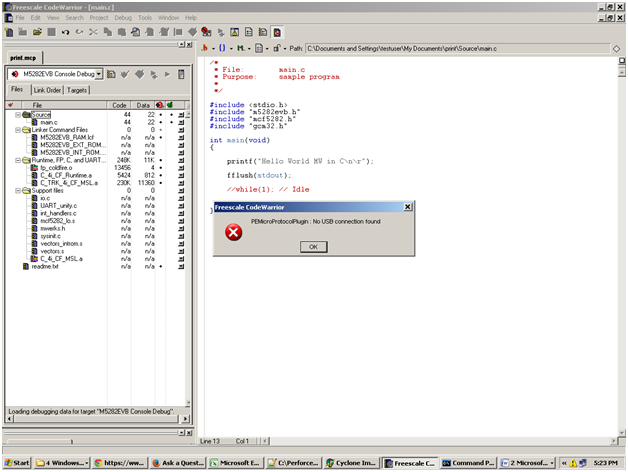The height and width of the screenshot is (472, 628).
Task: Switch to the Targets tab
Action: [x=77, y=90]
